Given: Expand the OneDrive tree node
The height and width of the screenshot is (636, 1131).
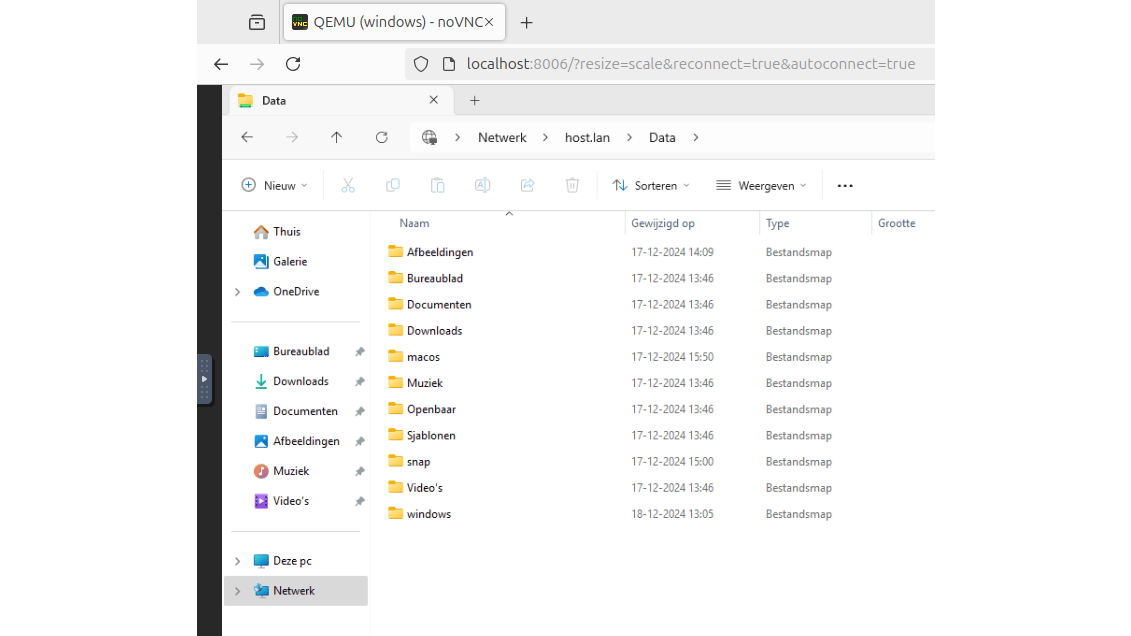Looking at the screenshot, I should click(237, 292).
